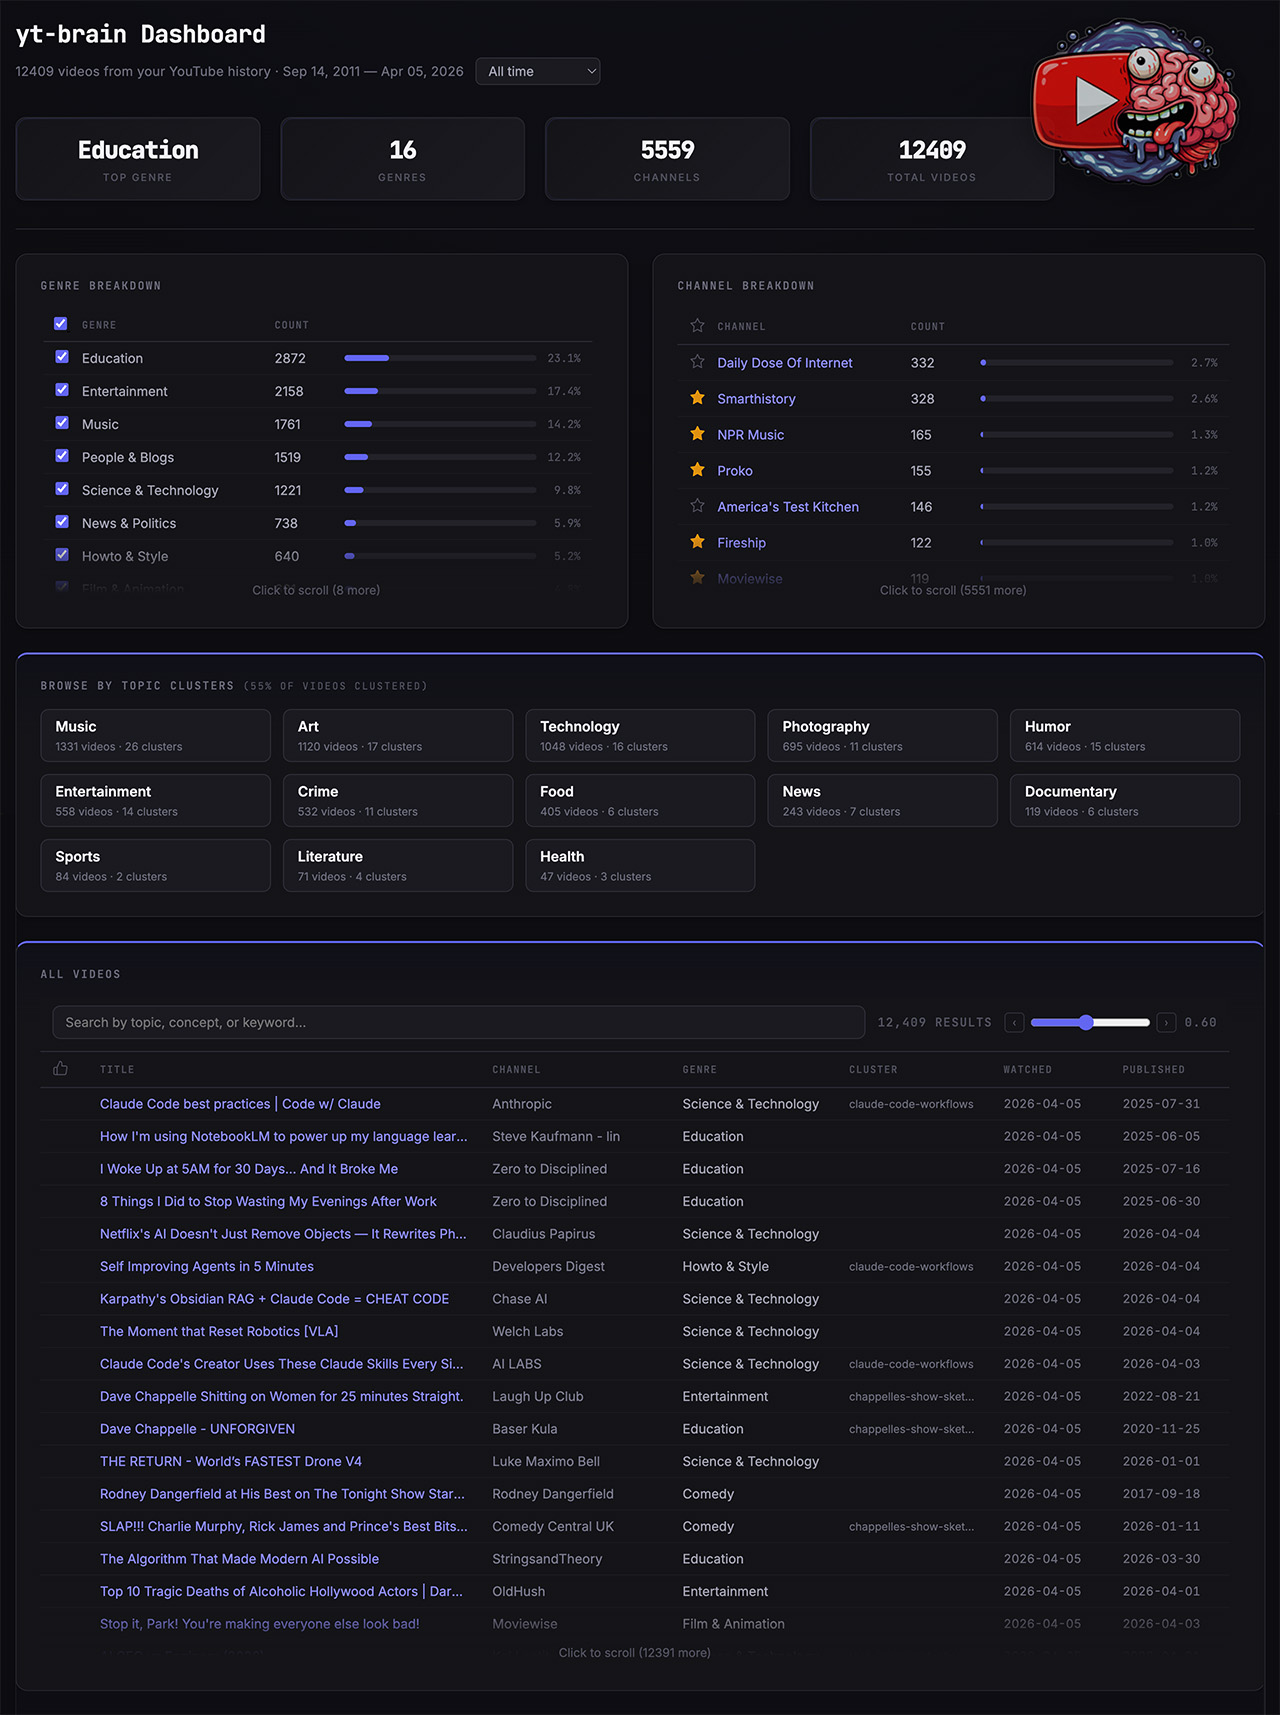Toggle the star beside Fireship
The width and height of the screenshot is (1280, 1715).
point(697,542)
